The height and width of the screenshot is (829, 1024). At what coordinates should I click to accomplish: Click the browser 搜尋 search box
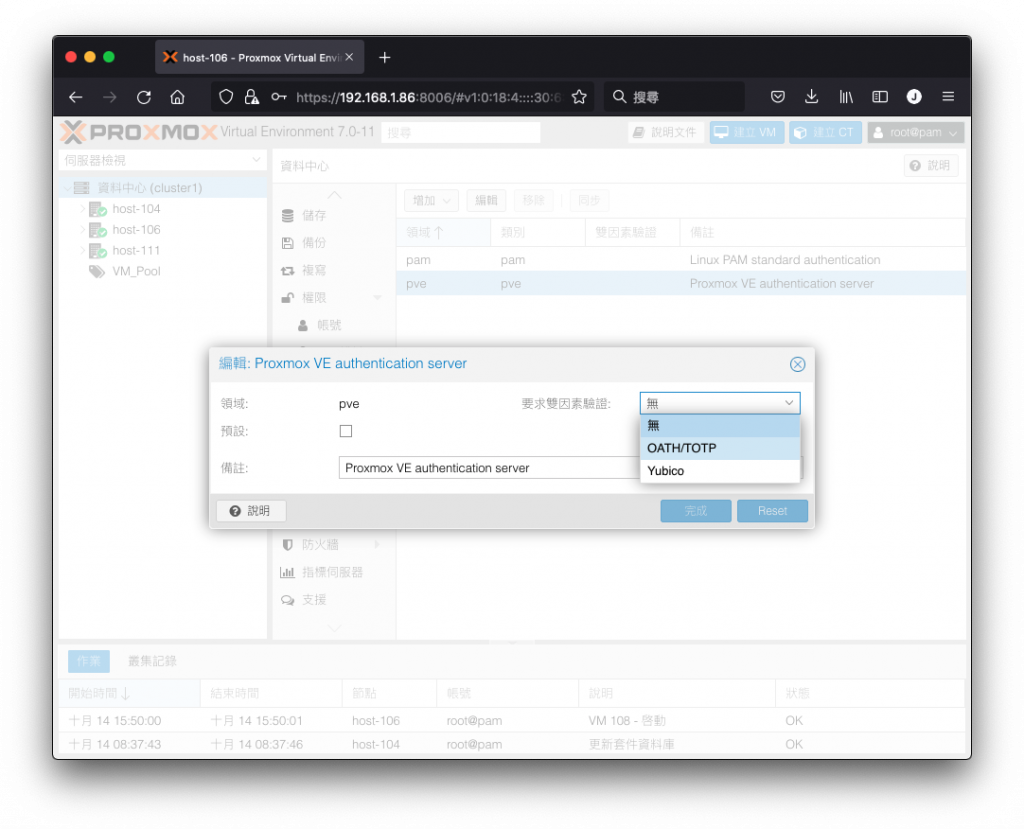coord(675,97)
